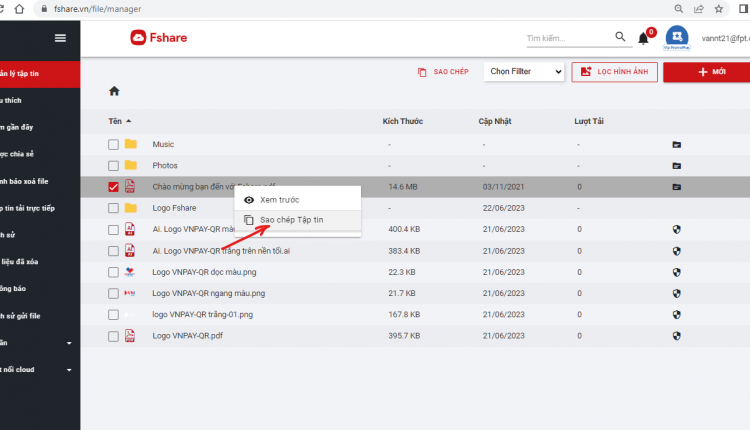Tick the Logo Fshare folder checkbox
Image resolution: width=750 pixels, height=430 pixels.
[x=113, y=208]
